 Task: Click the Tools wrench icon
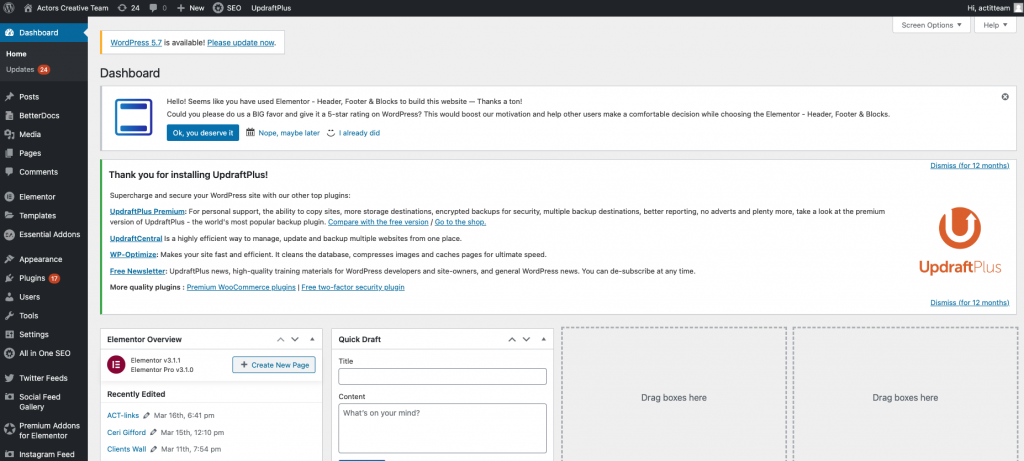[9, 316]
